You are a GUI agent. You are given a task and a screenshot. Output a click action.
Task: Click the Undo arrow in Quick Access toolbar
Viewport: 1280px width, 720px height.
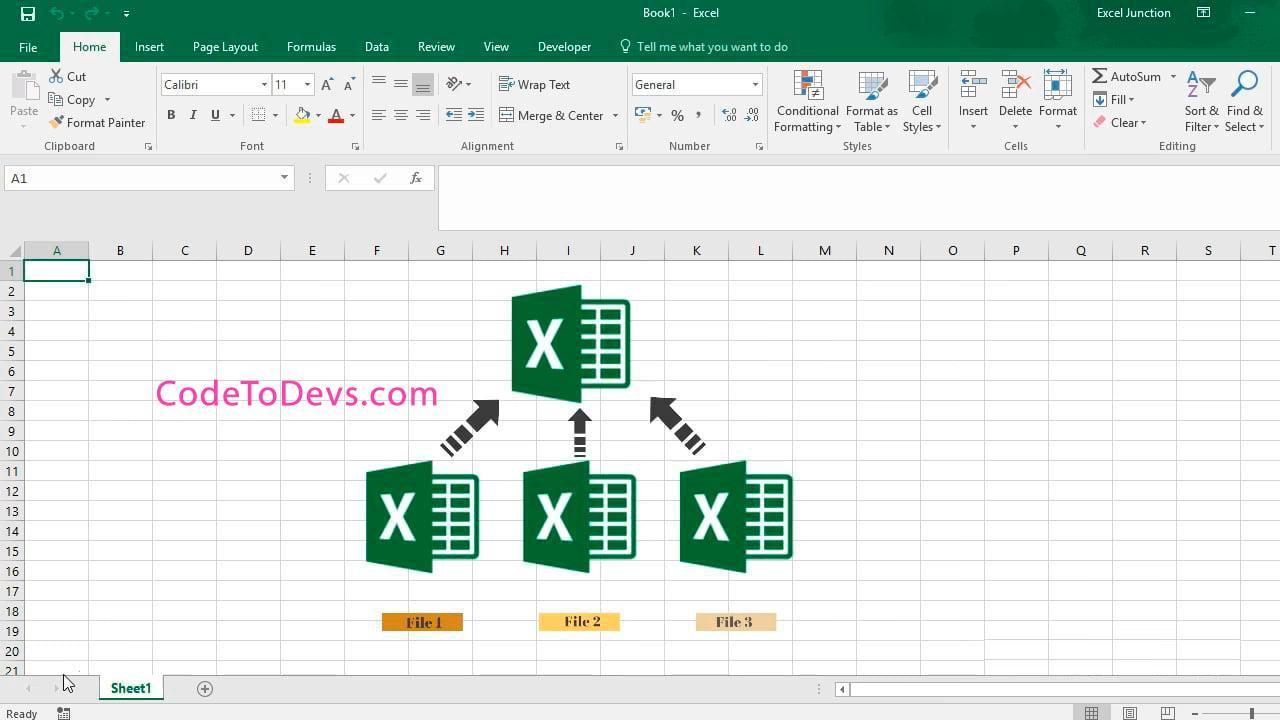click(x=57, y=14)
